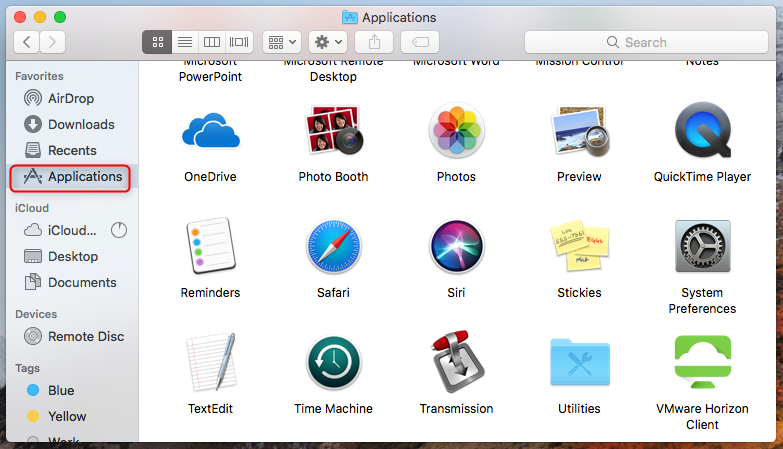Select the Time Machine icon

pyautogui.click(x=333, y=363)
